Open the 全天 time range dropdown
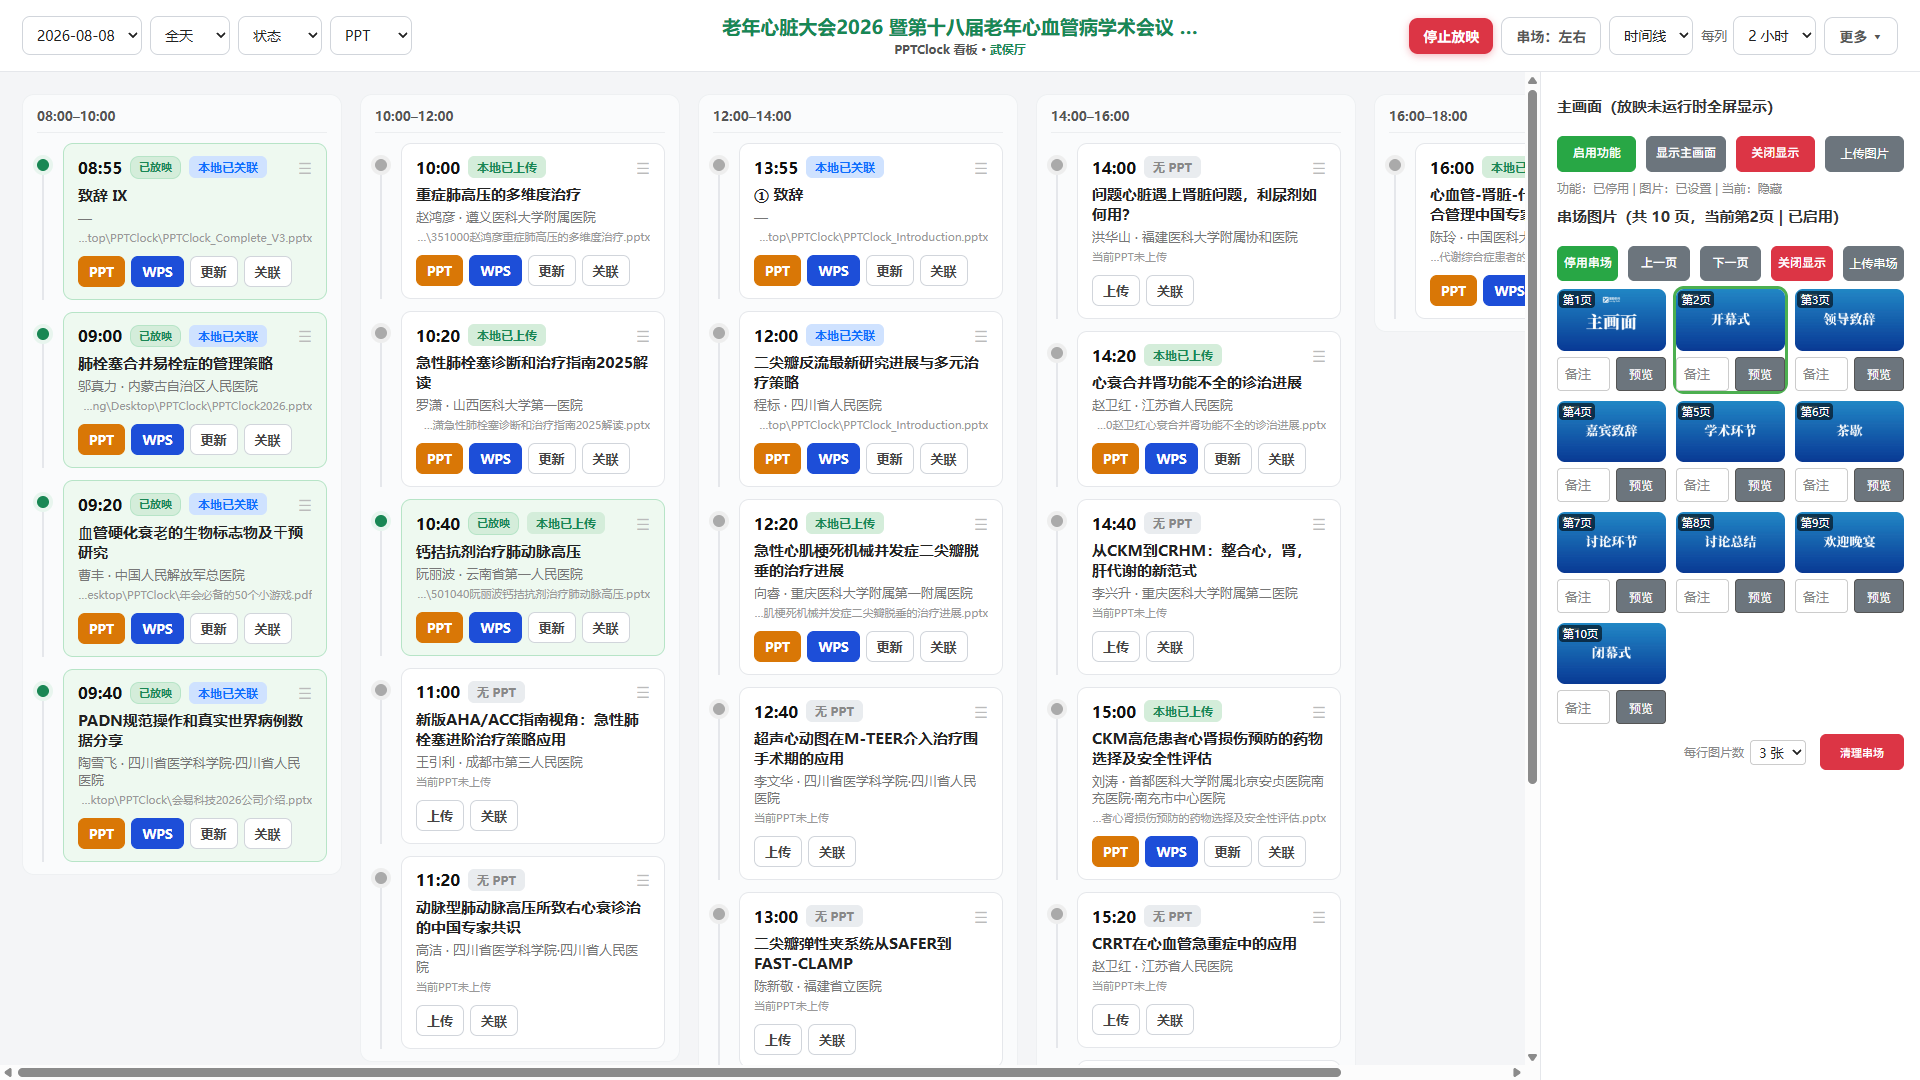1920x1080 pixels. 190,36
